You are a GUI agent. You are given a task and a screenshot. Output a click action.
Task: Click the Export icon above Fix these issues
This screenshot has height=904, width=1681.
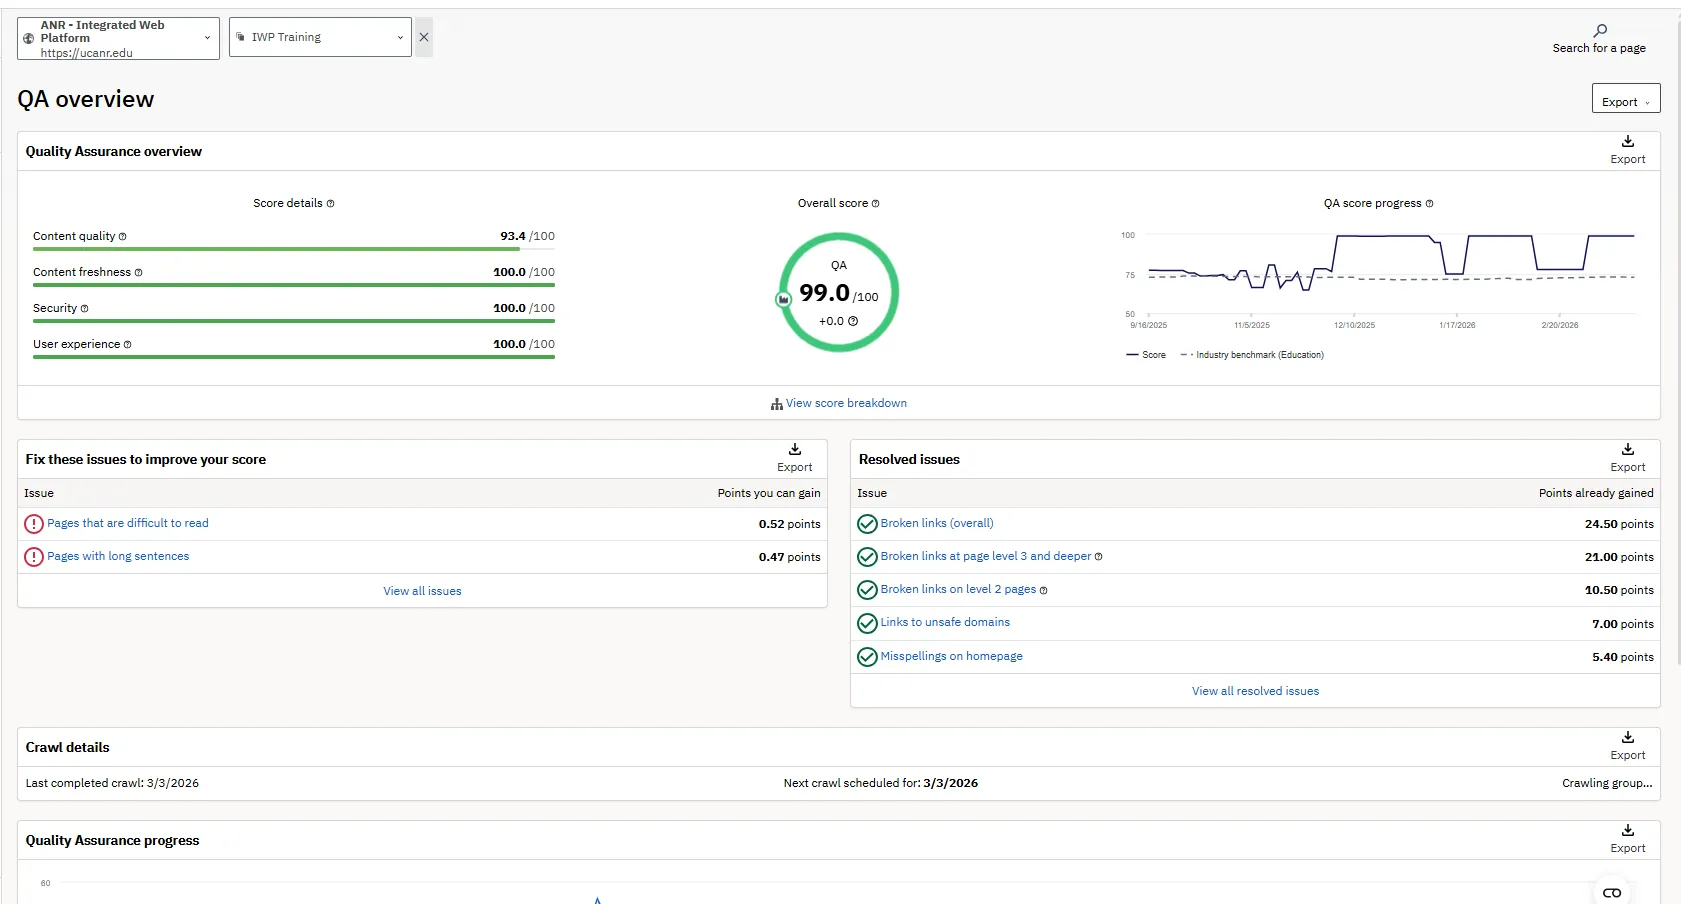click(794, 450)
